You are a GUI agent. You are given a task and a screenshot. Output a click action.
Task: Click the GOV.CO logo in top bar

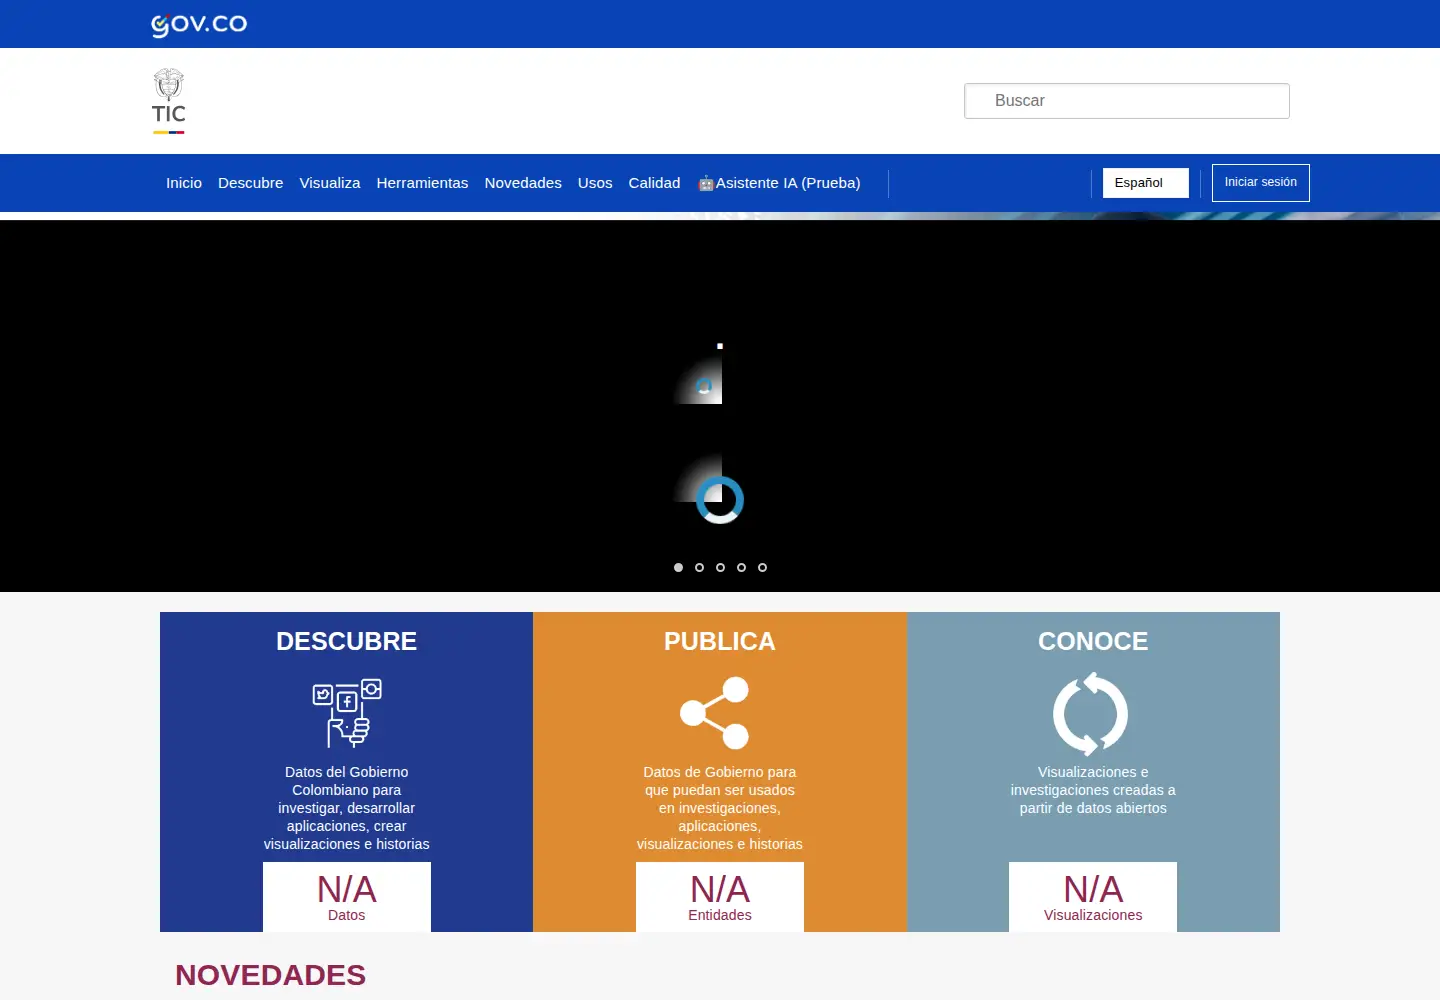click(199, 24)
